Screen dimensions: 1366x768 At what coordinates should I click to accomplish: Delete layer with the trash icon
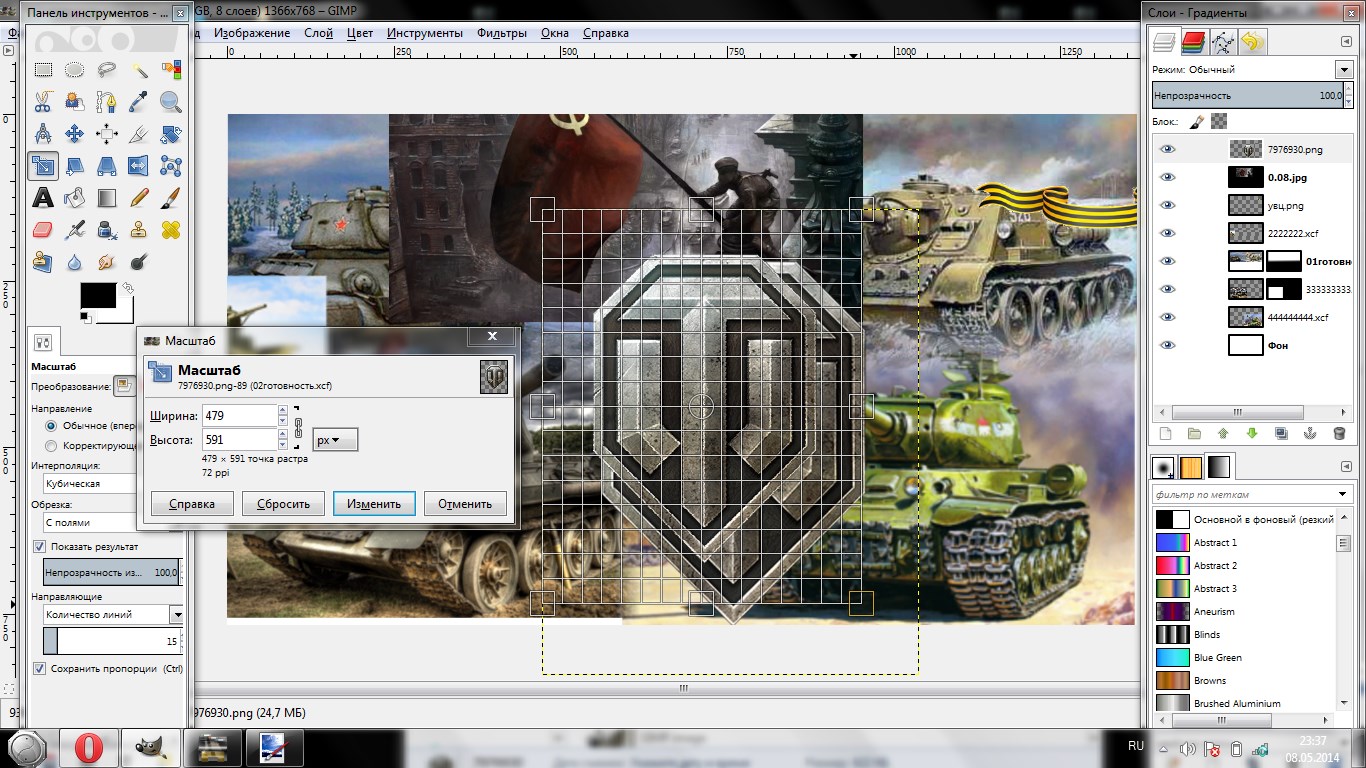[1340, 434]
